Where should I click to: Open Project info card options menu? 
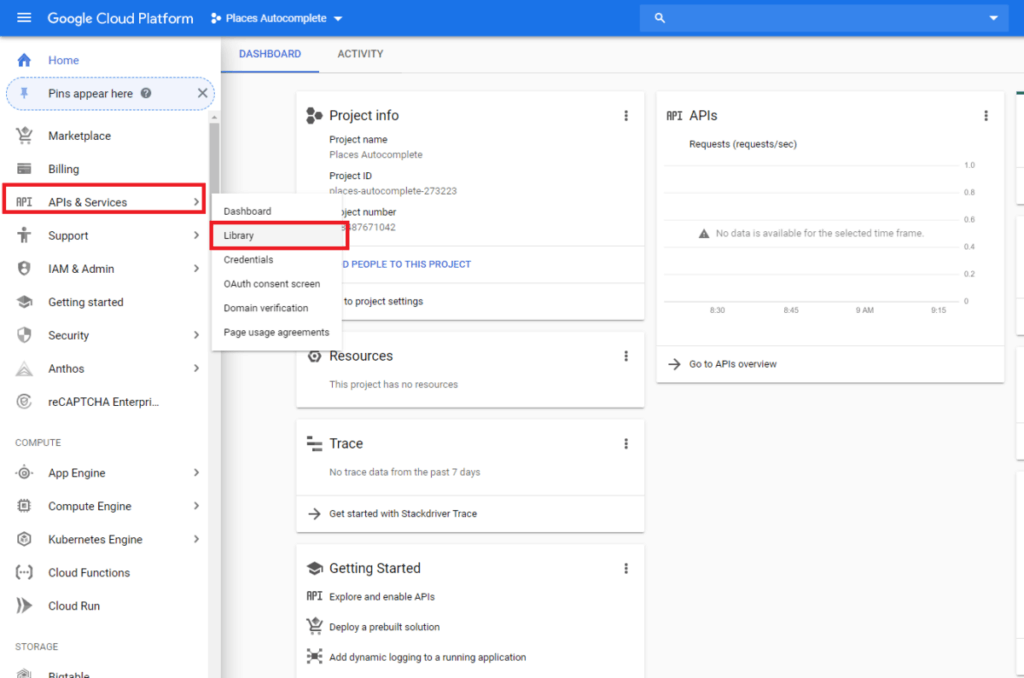tap(626, 116)
